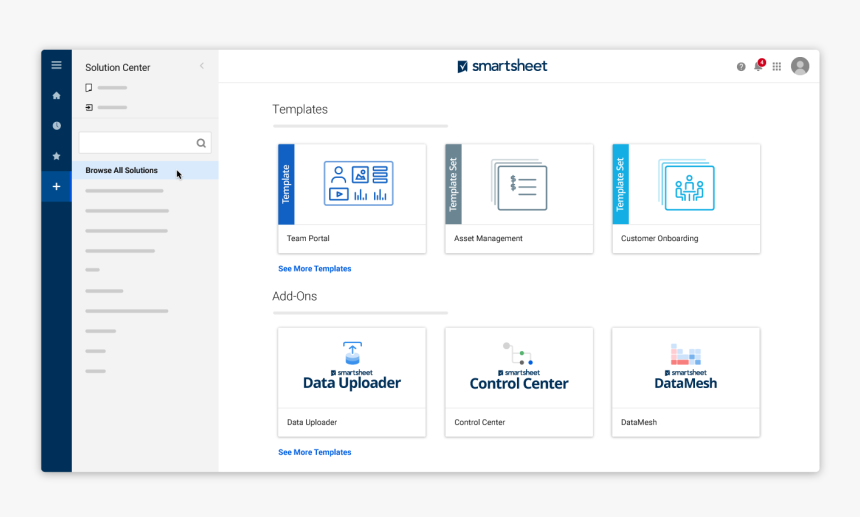The image size is (860, 517).
Task: Click the Data Uploader caption below the logo
Action: (x=312, y=422)
